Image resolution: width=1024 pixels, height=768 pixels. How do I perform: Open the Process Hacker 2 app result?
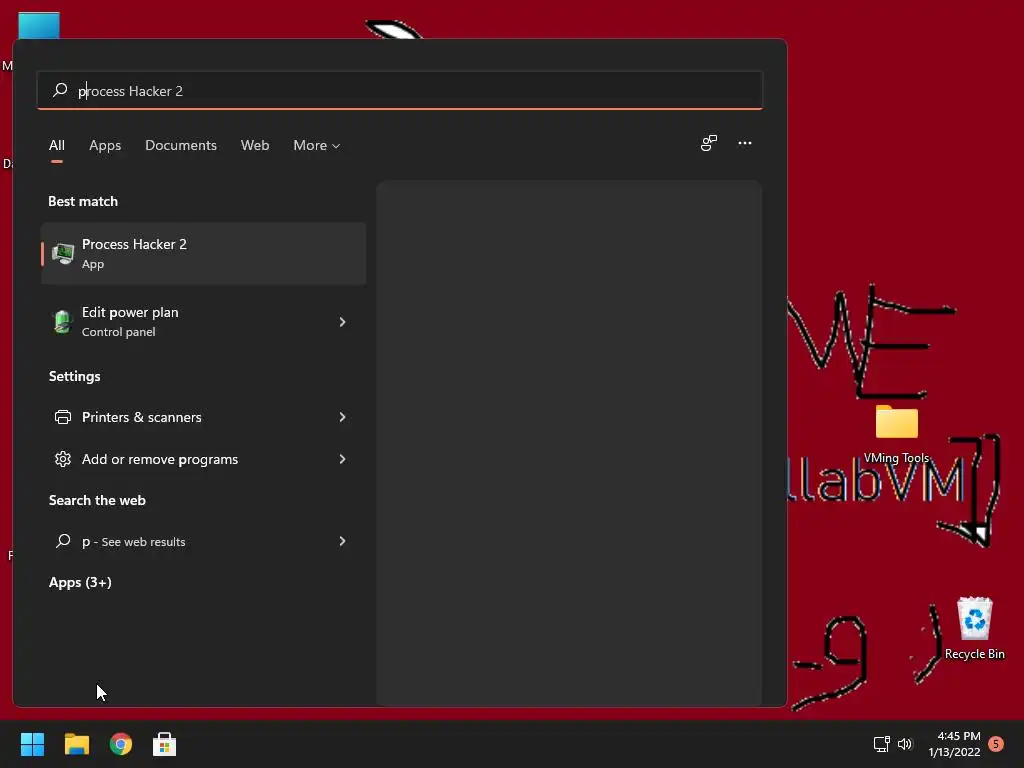pos(203,253)
